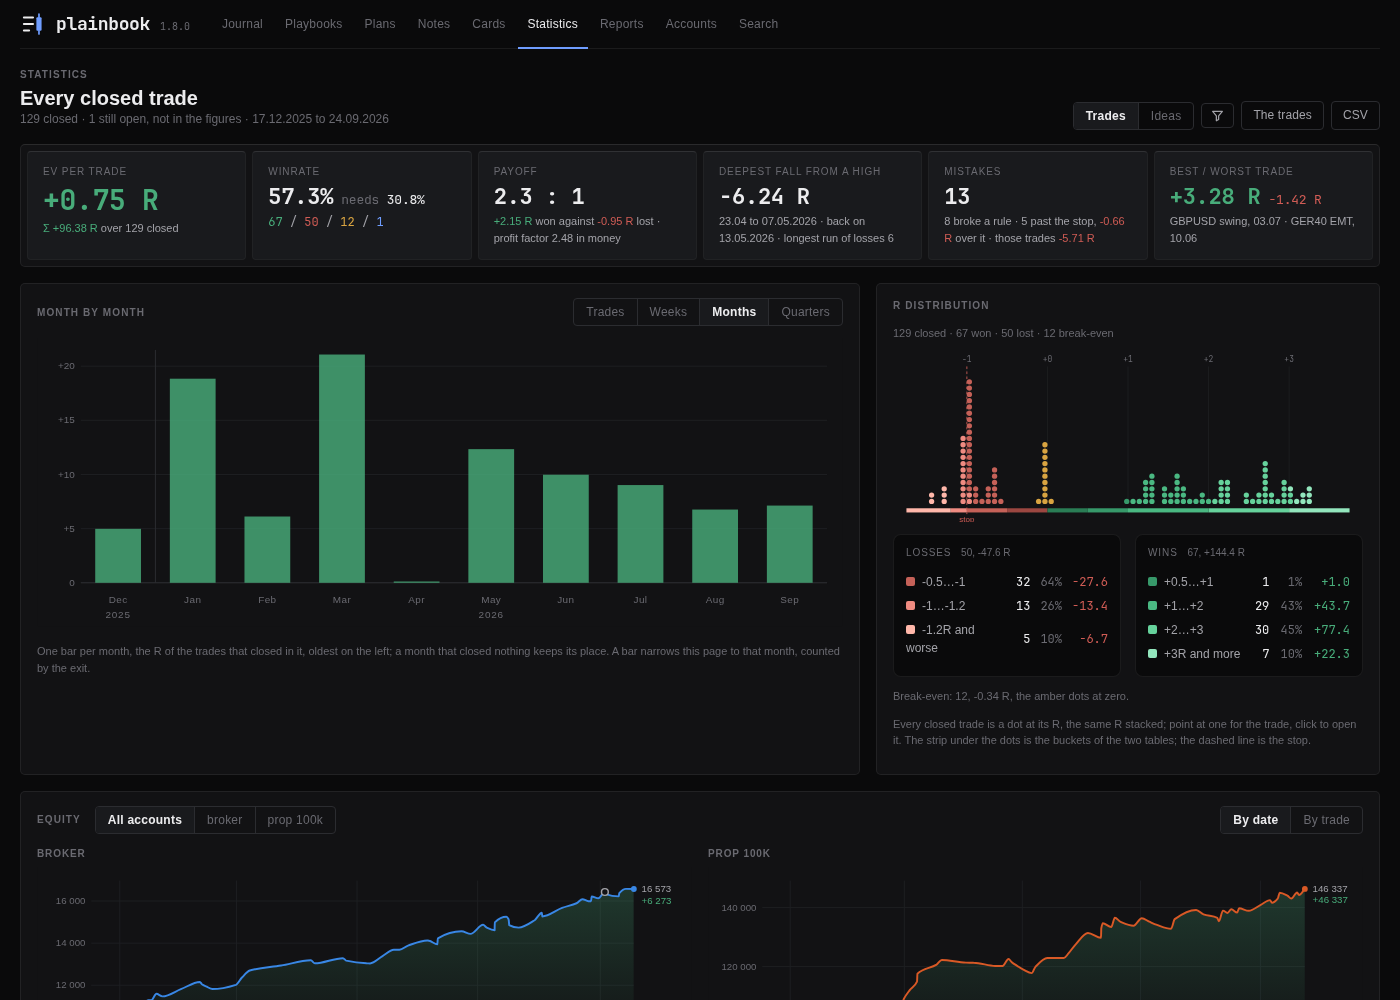Click the '-1.2R and worse' losses label

point(940,639)
